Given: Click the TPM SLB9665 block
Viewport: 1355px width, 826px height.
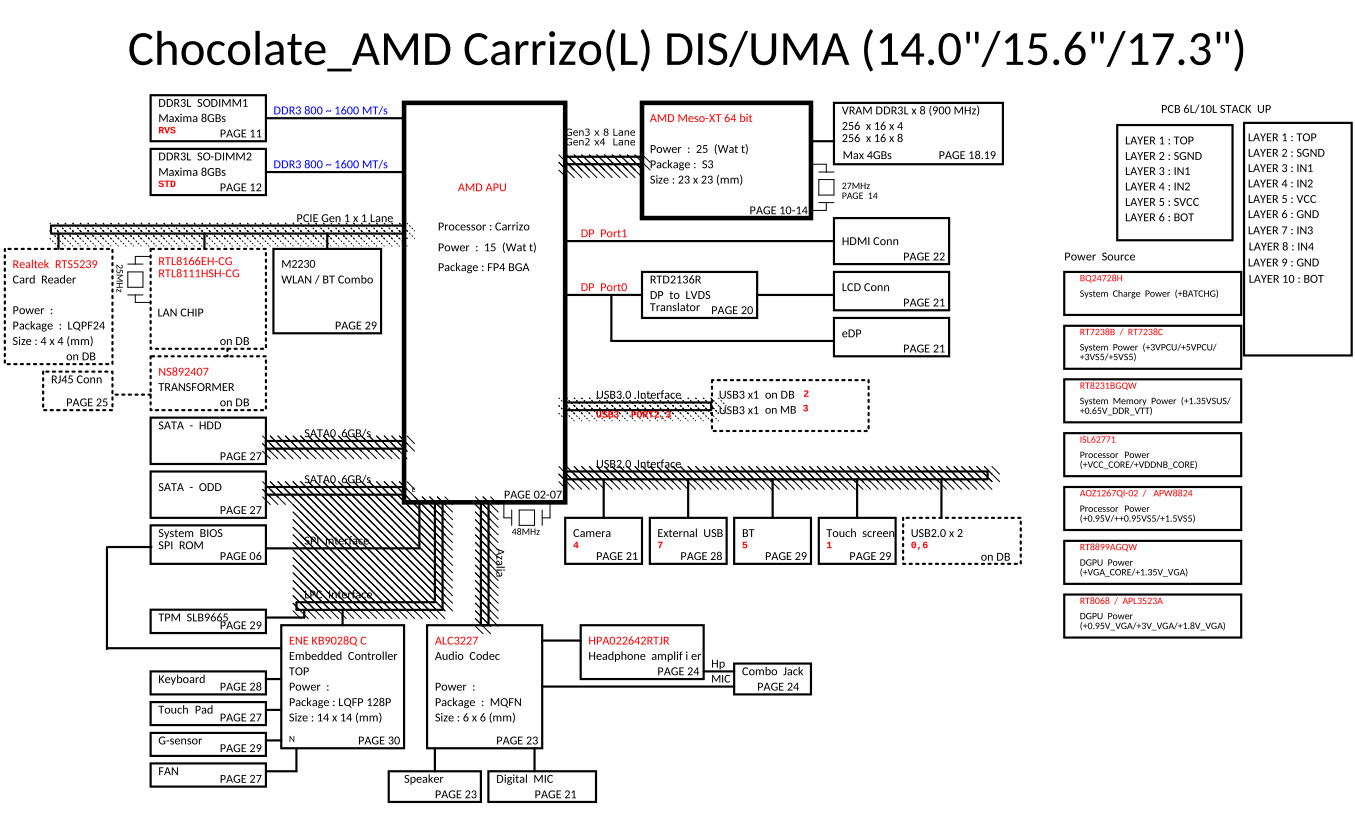Looking at the screenshot, I should 208,621.
